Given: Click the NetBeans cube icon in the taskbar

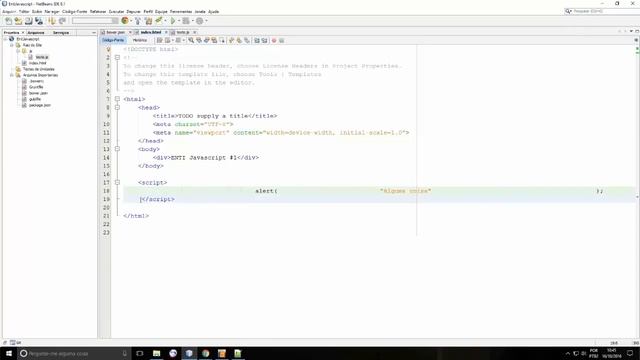Looking at the screenshot, I should tap(189, 353).
